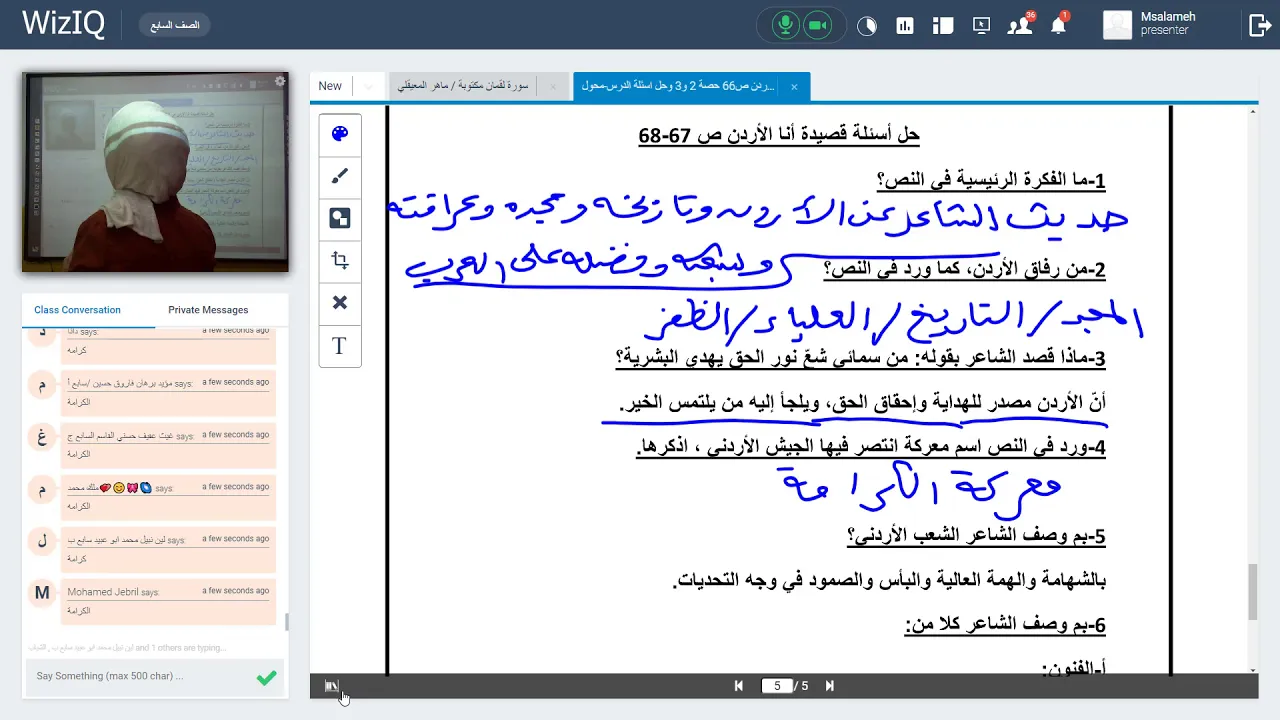This screenshot has width=1280, height=720.
Task: Click the Msalameh presenter avatar
Action: (x=1117, y=25)
